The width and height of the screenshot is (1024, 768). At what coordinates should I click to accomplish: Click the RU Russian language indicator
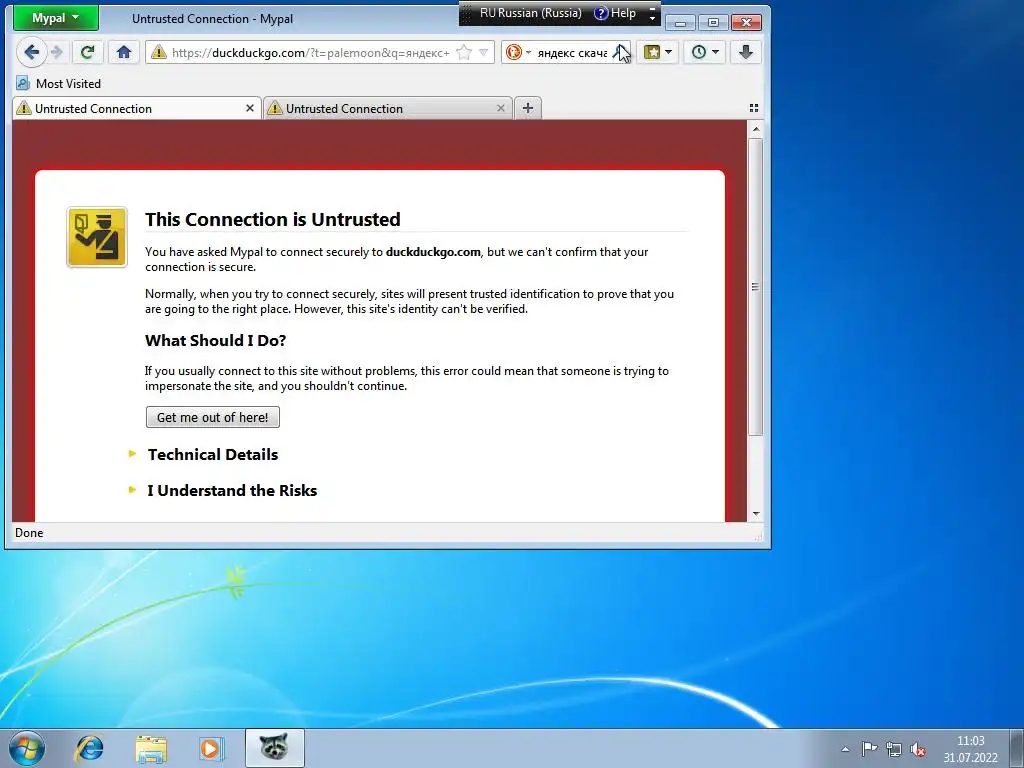coord(530,13)
